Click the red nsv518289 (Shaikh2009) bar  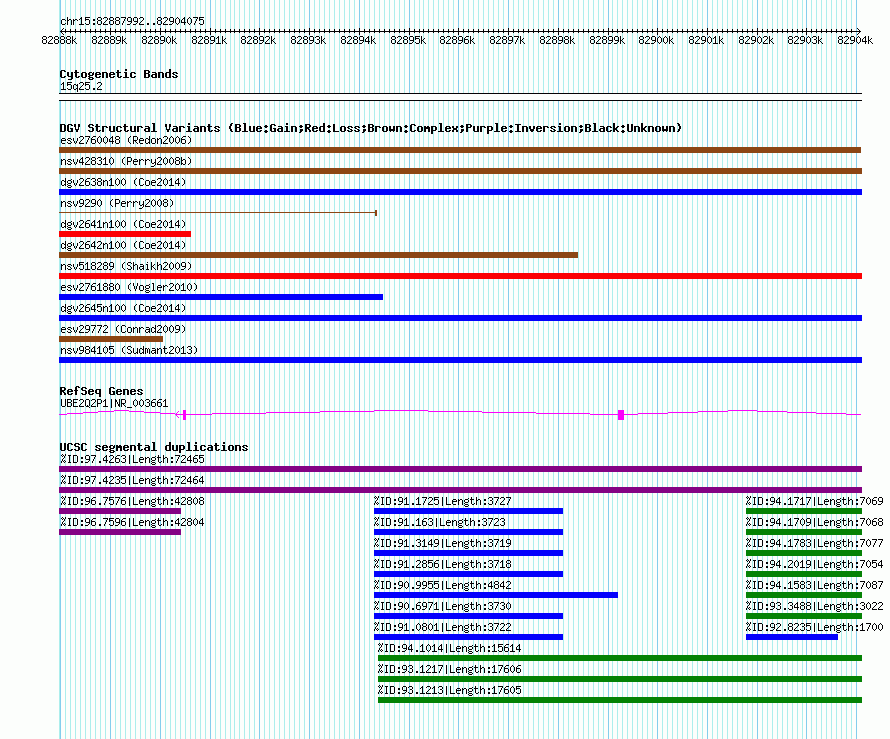pyautogui.click(x=460, y=276)
